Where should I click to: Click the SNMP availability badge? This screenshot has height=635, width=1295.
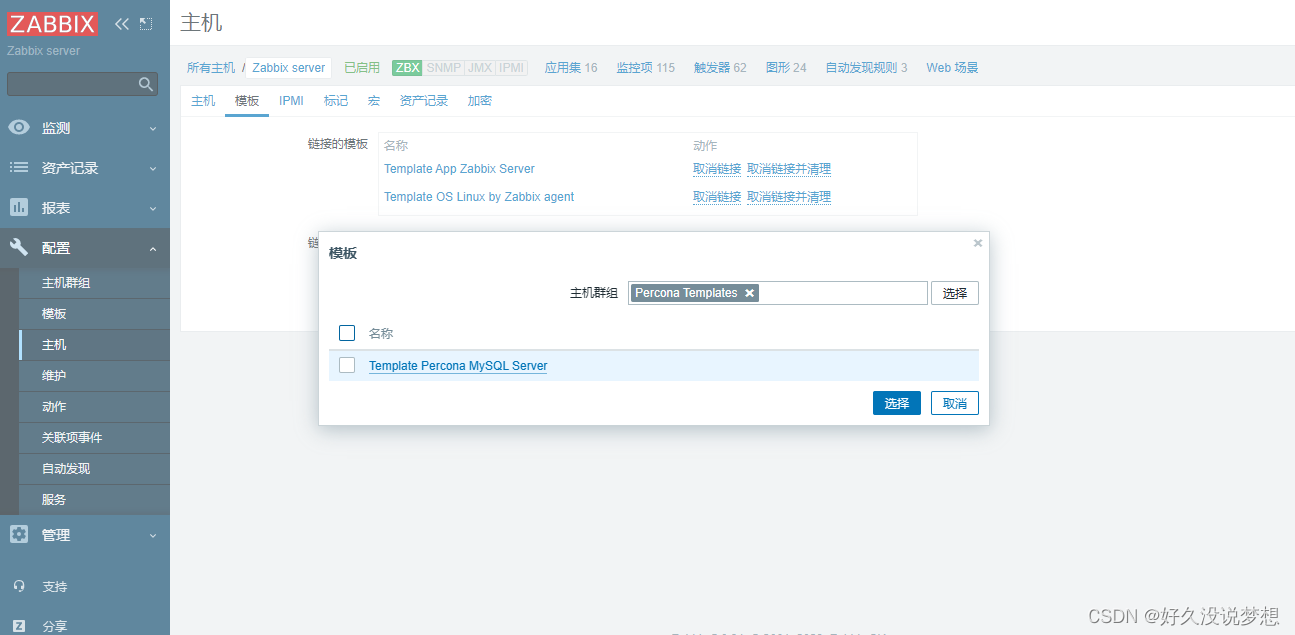(444, 68)
